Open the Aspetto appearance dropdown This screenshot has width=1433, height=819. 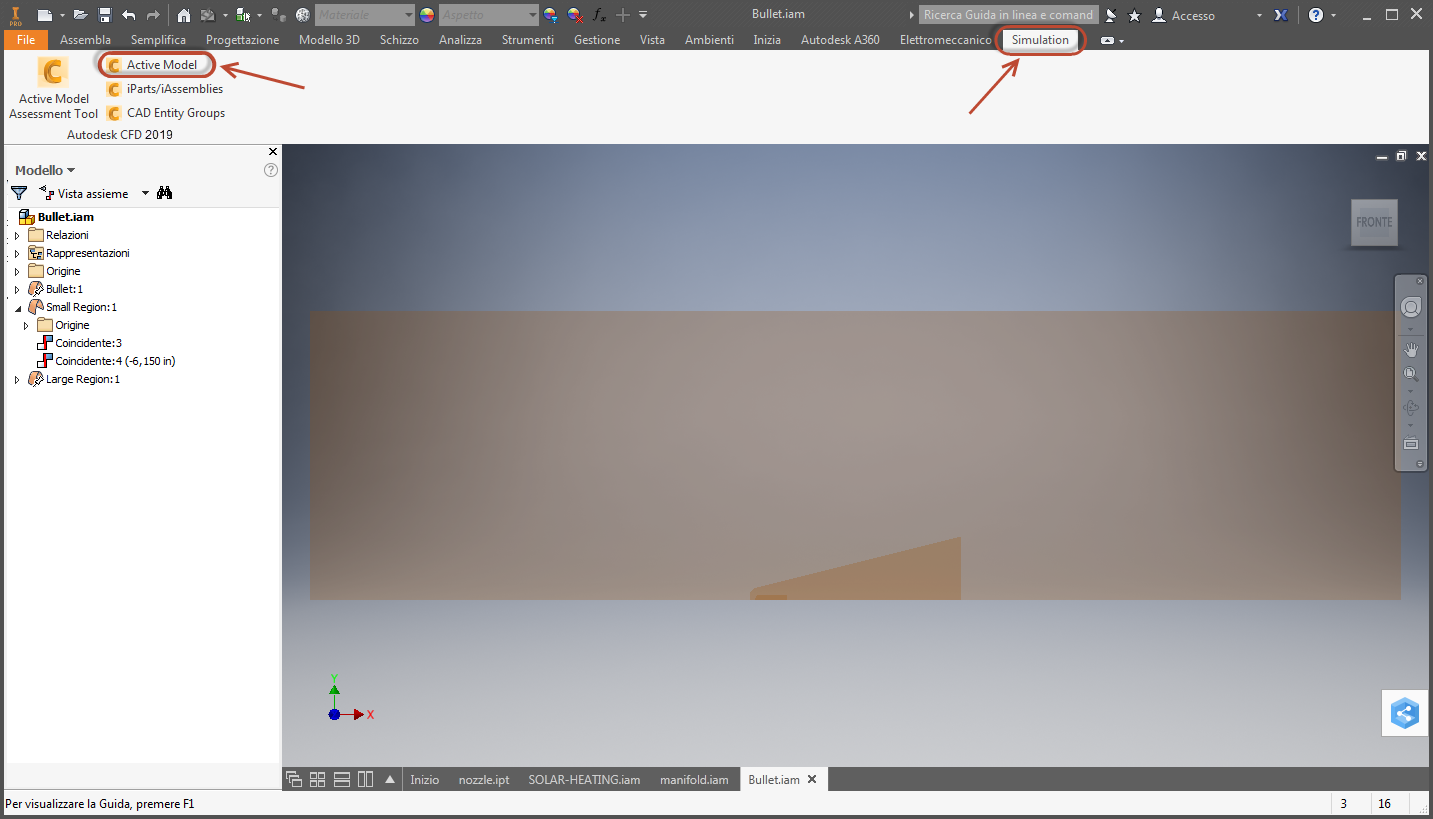(489, 15)
